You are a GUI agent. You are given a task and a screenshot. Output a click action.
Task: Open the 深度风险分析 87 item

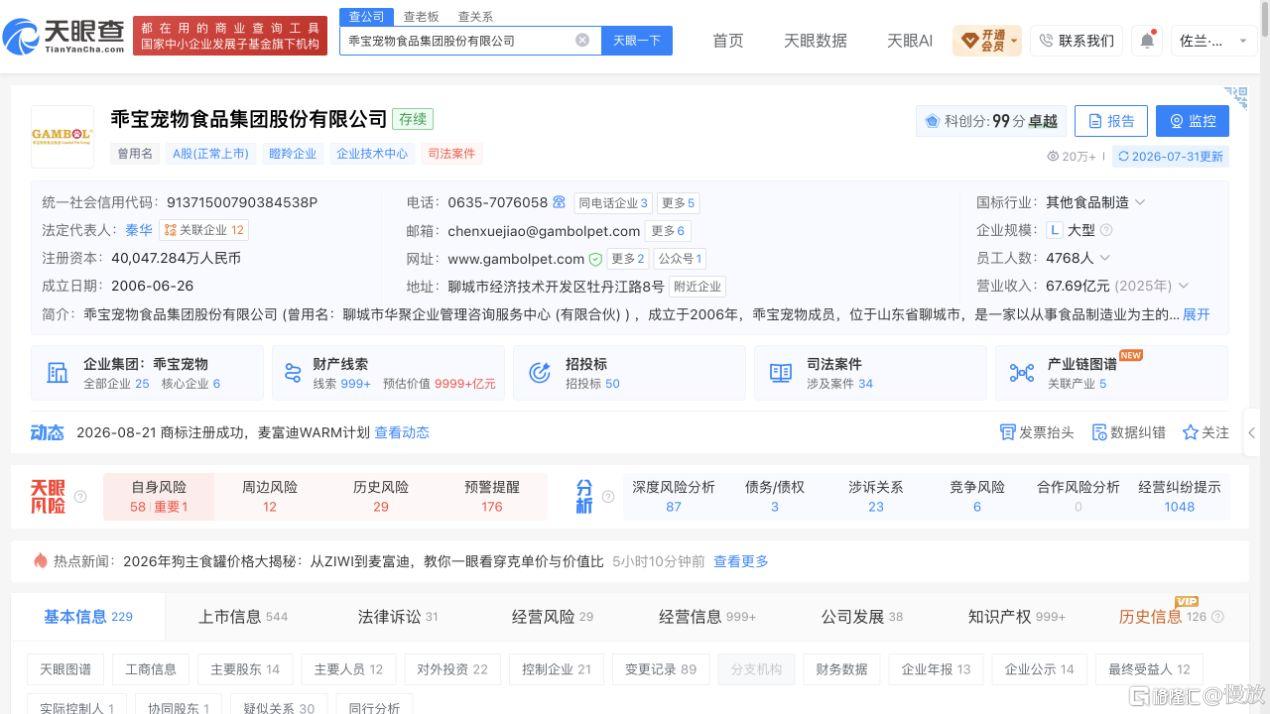tap(674, 496)
